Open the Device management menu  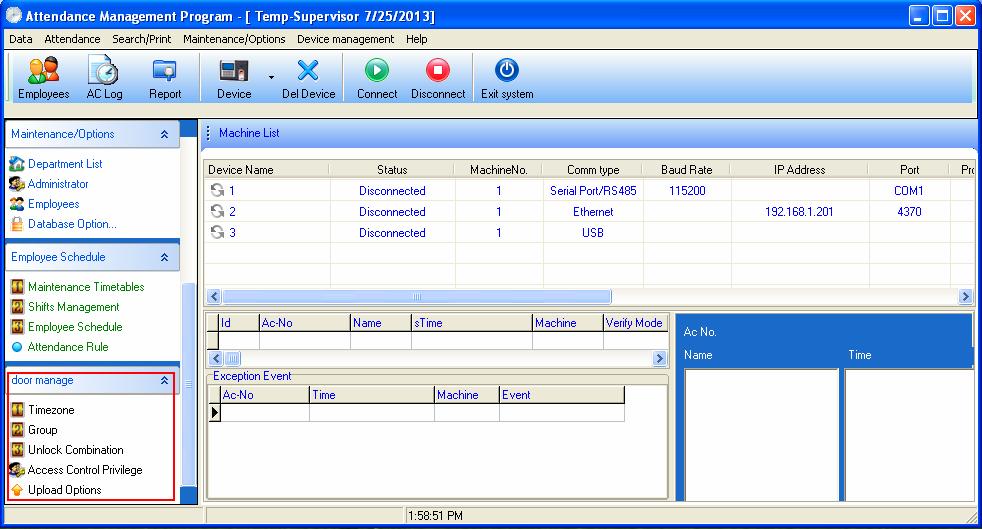345,39
